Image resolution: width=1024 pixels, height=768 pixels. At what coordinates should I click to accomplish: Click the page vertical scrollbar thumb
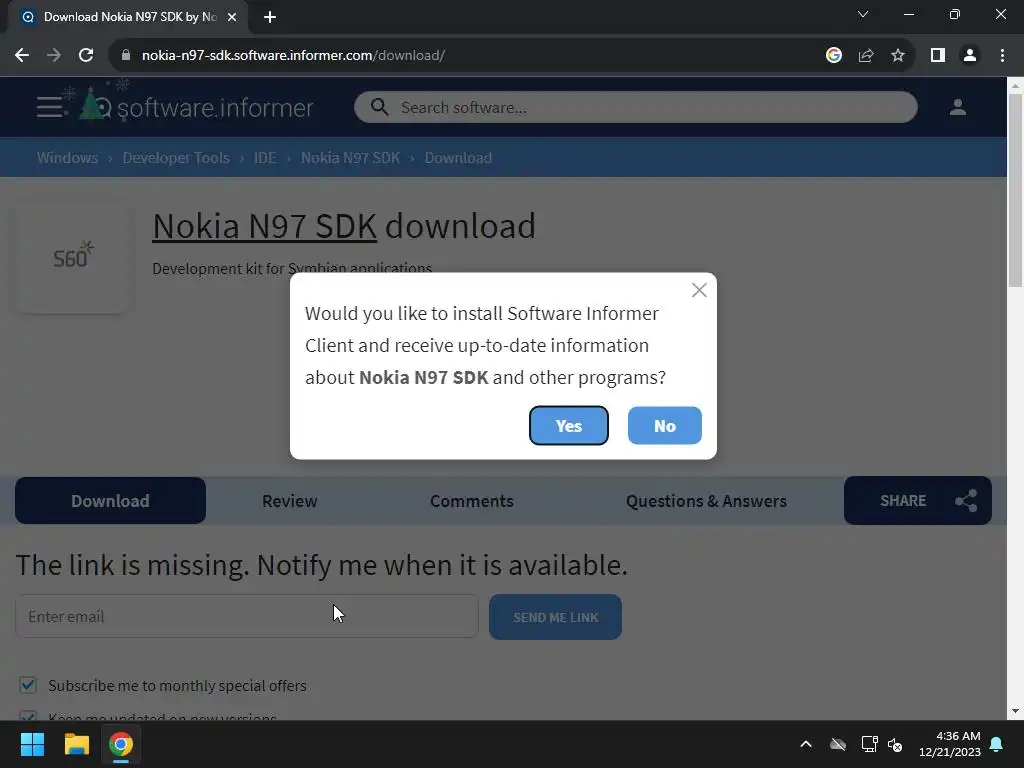[x=1016, y=191]
